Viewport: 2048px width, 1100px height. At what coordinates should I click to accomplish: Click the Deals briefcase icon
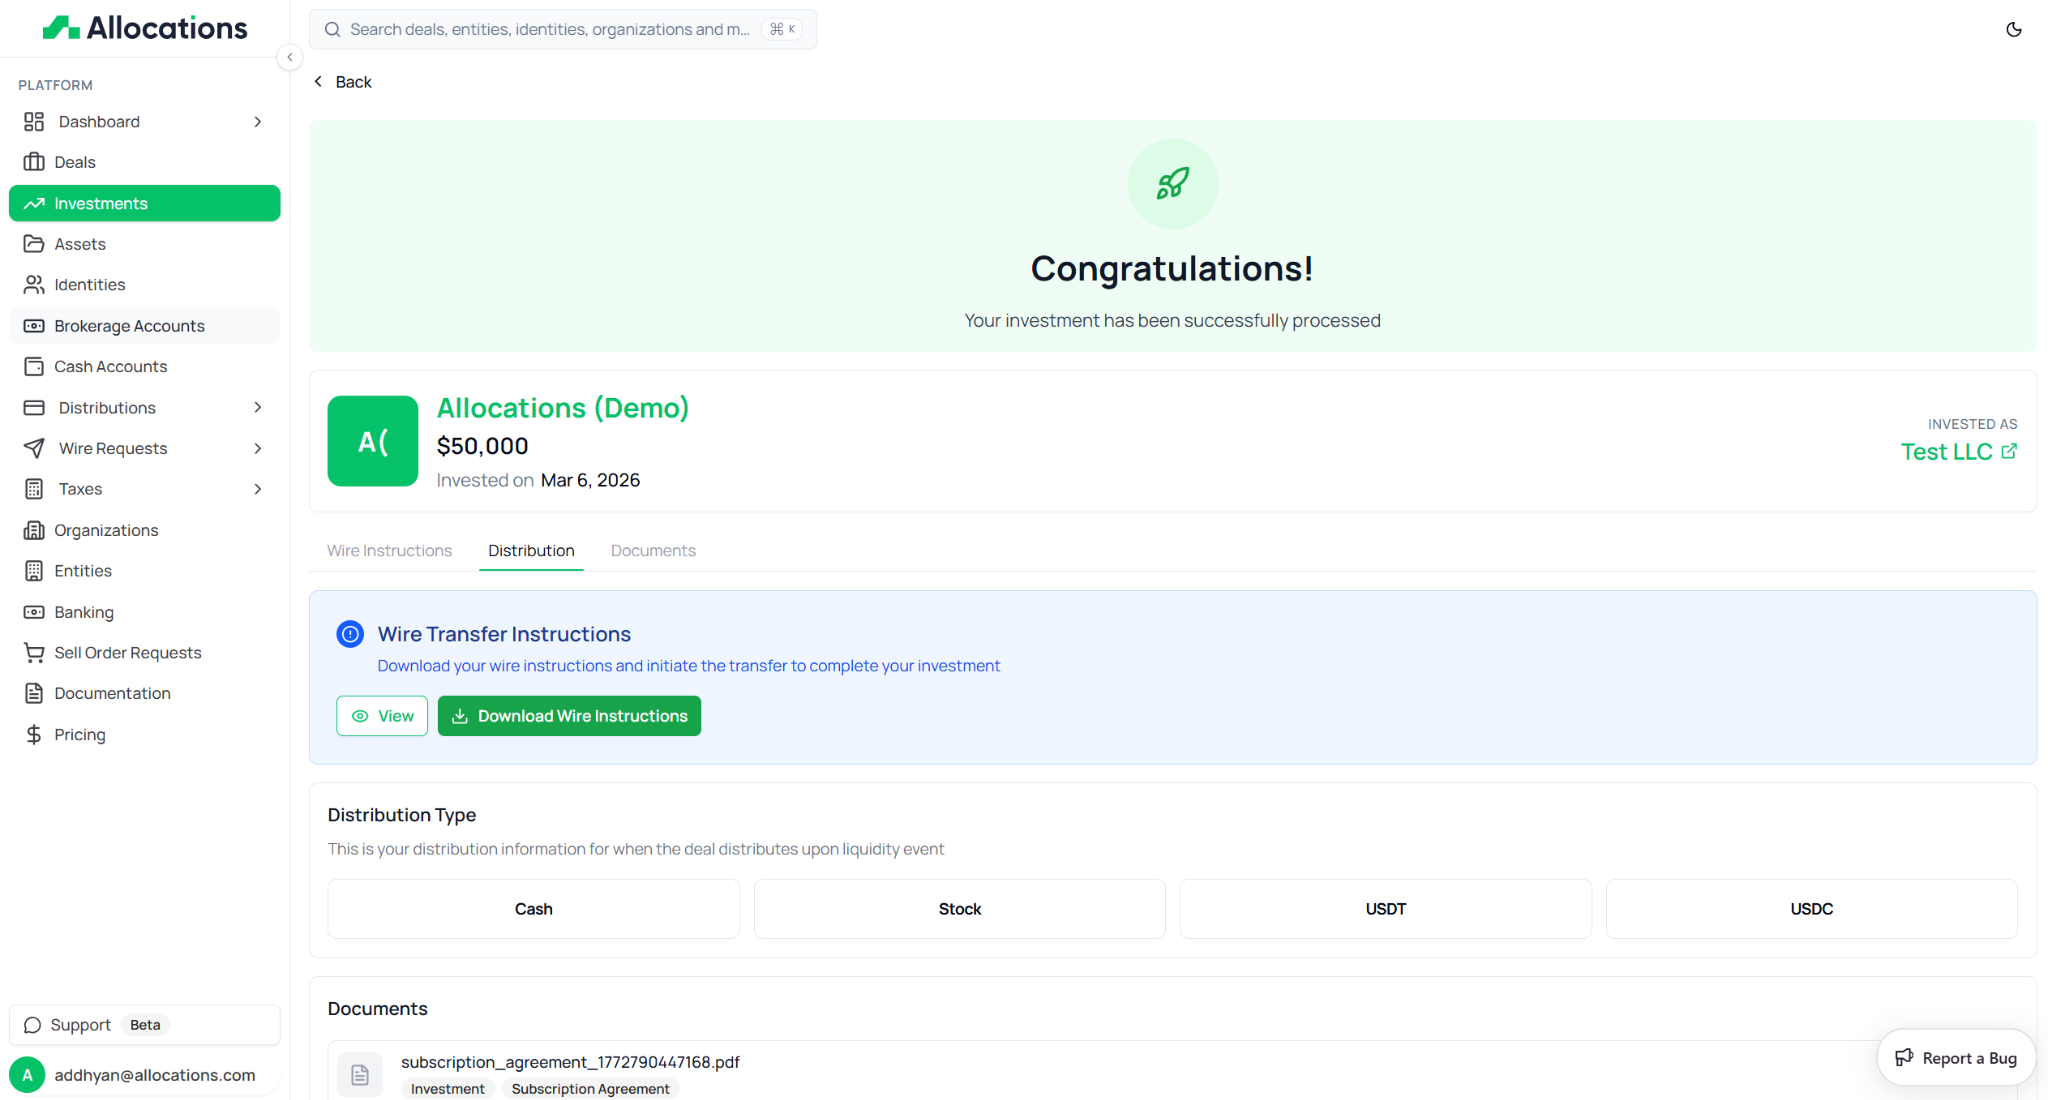coord(34,162)
